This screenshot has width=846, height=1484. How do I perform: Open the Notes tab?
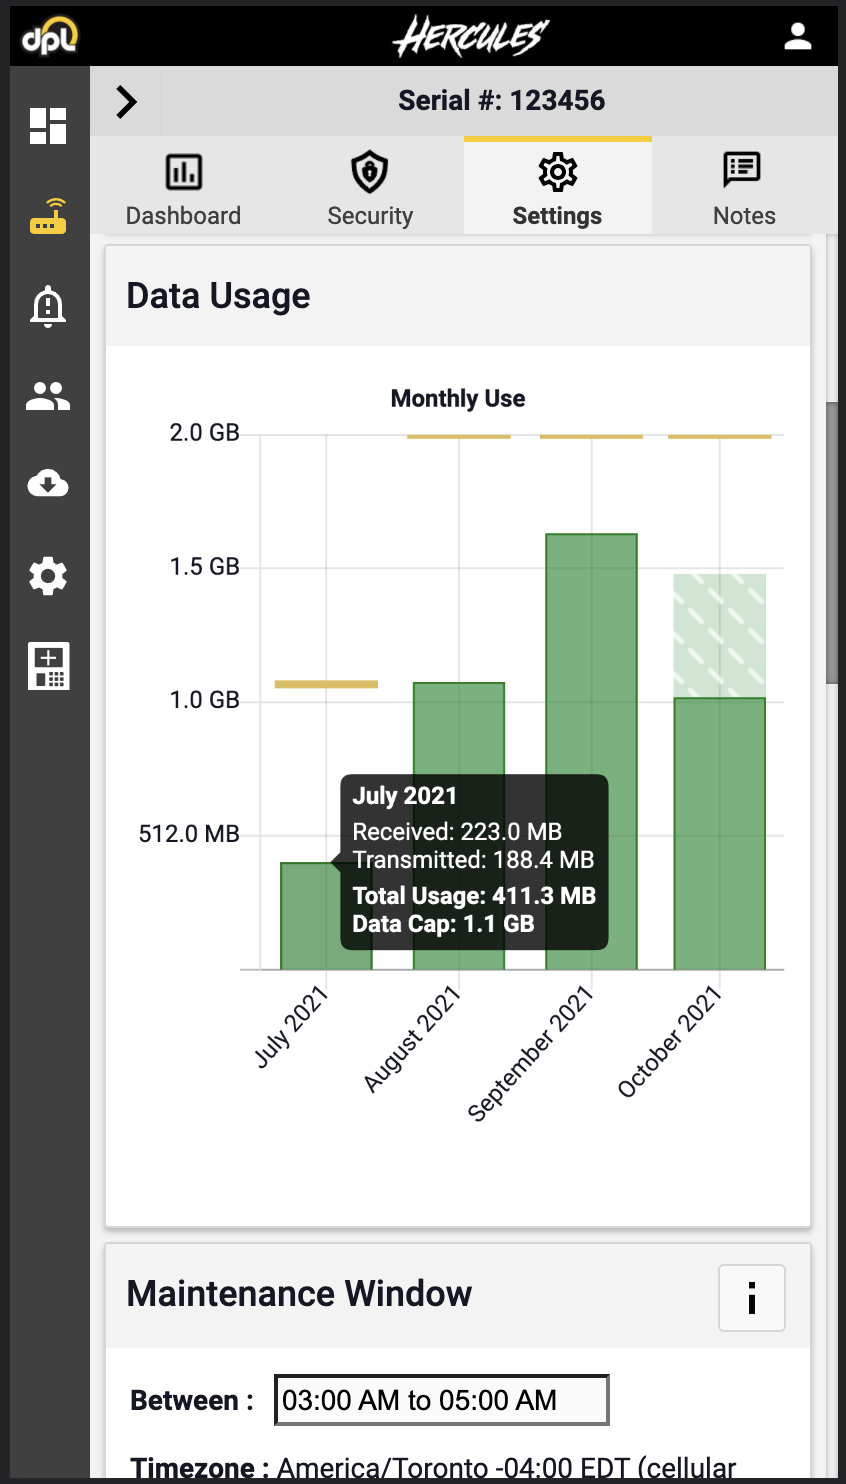click(x=744, y=188)
